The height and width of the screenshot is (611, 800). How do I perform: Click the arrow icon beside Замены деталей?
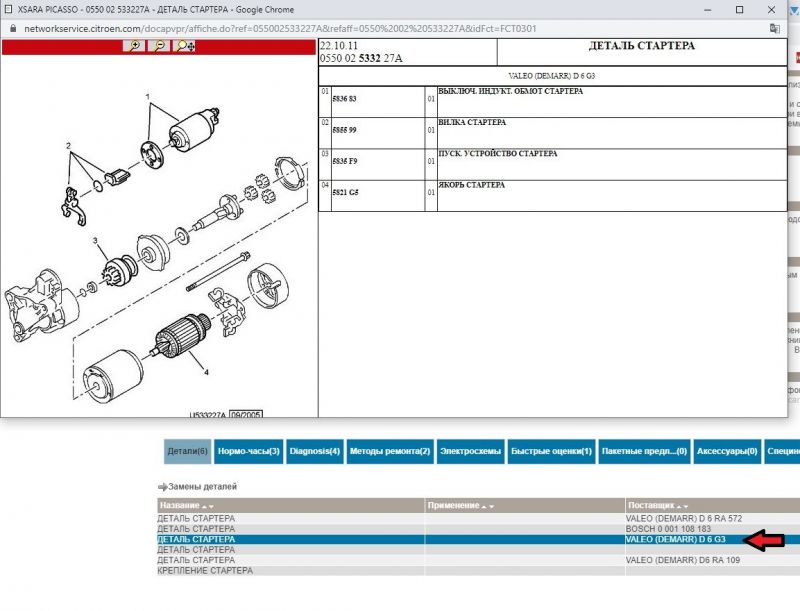pos(160,487)
